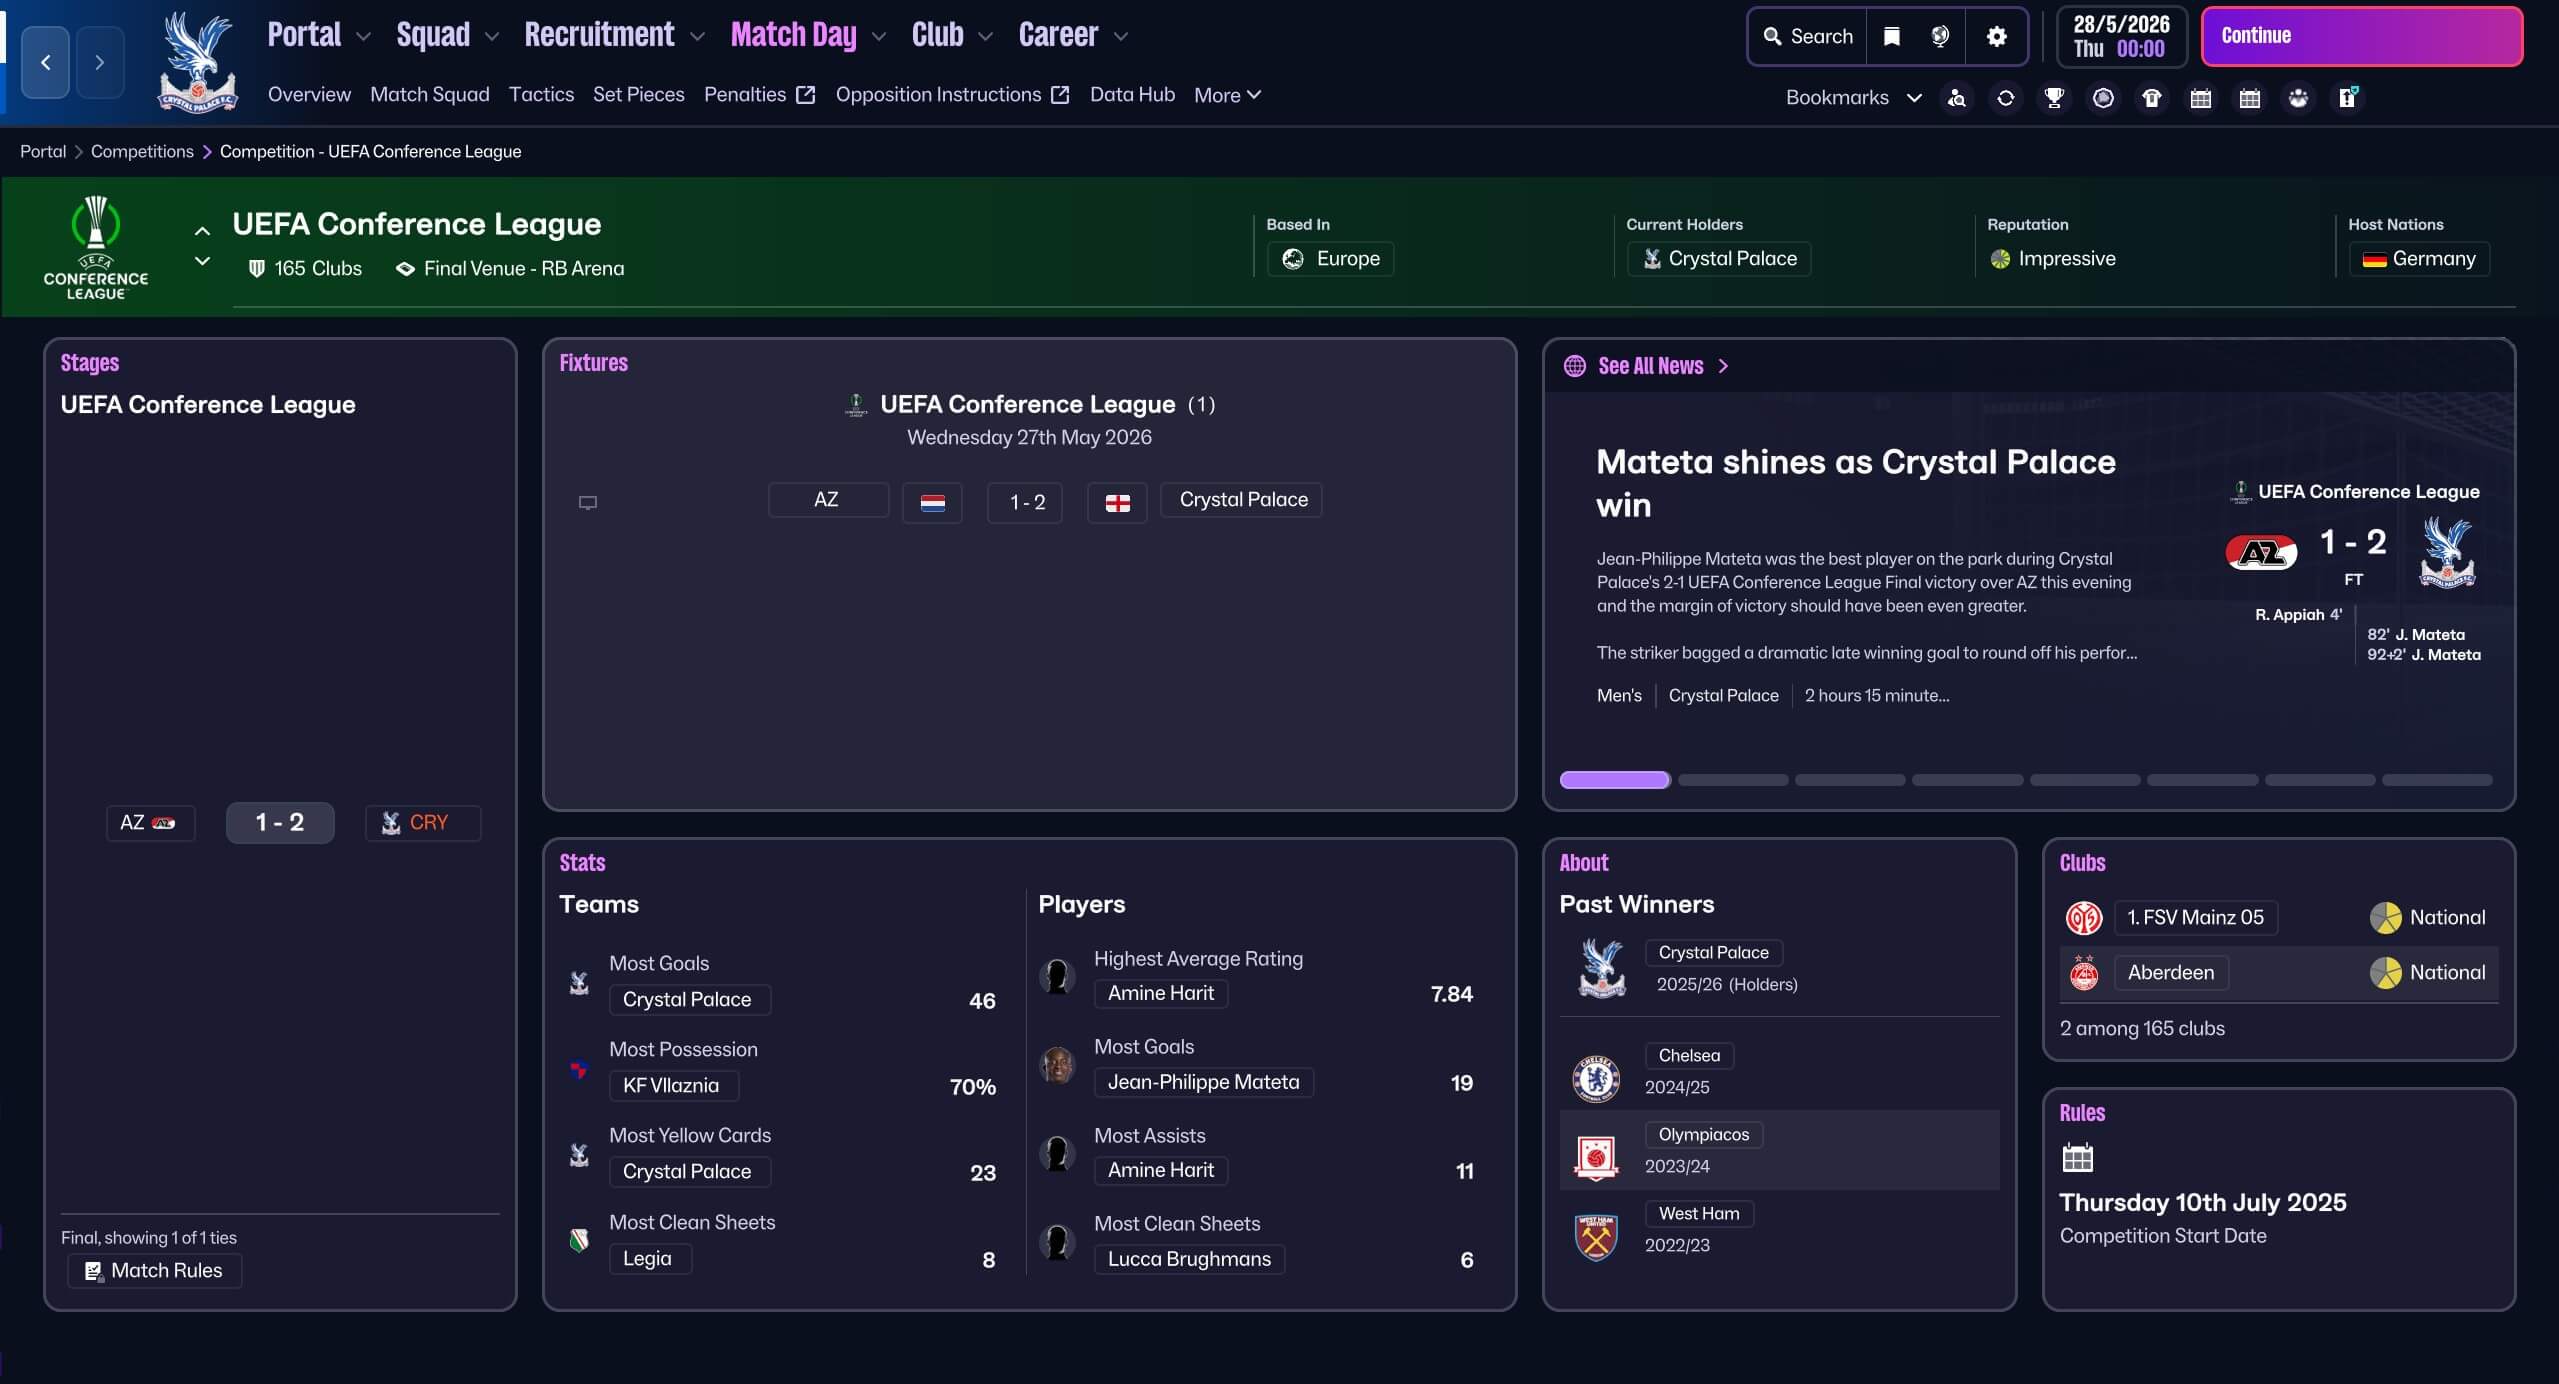The height and width of the screenshot is (1384, 2559).
Task: Click the up chevron beside competition title
Action: [x=202, y=231]
